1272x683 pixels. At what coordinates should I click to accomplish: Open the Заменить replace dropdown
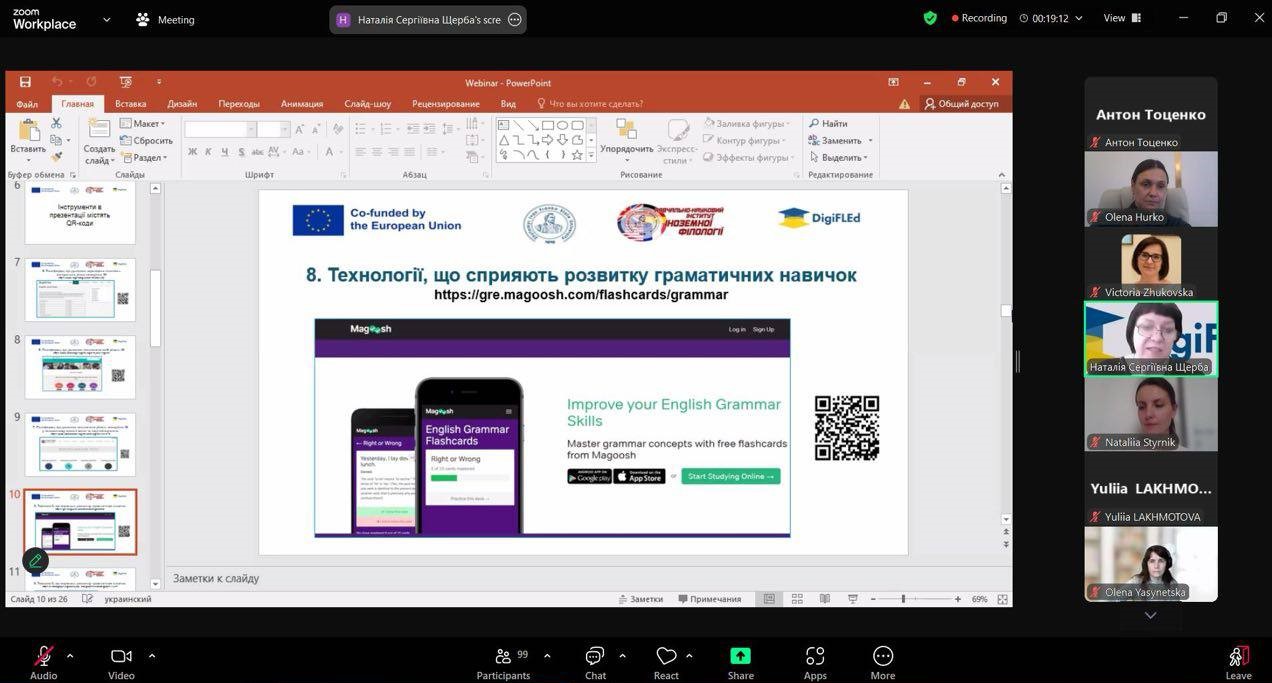(841, 141)
